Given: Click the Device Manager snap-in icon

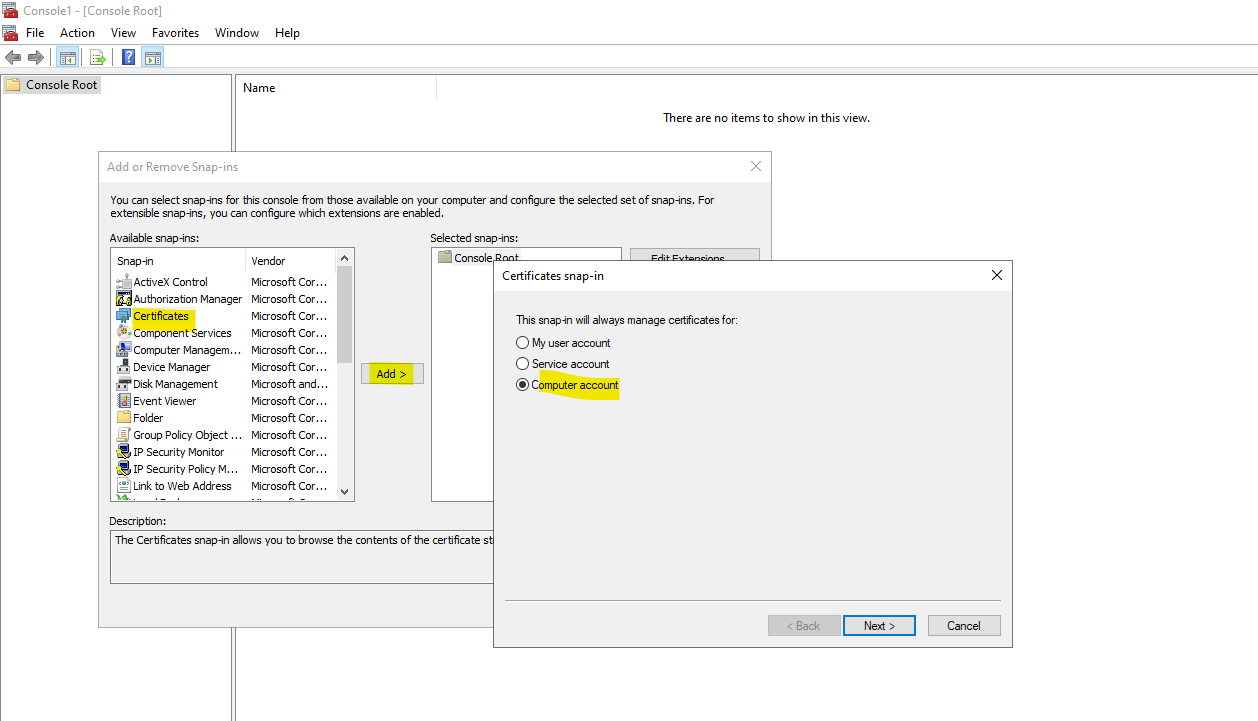Looking at the screenshot, I should (124, 367).
